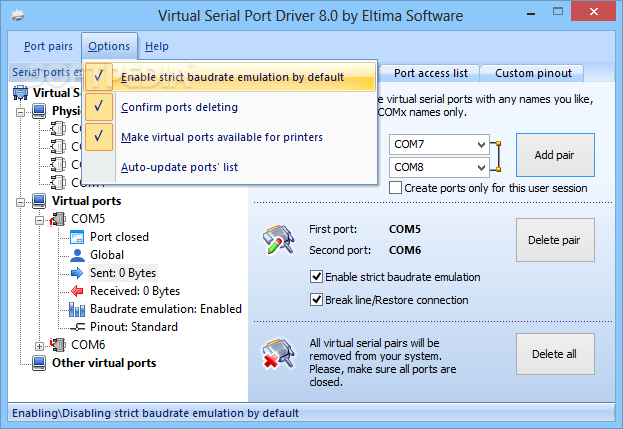Click the Virtual ports computer icon
The width and height of the screenshot is (623, 429).
click(39, 201)
